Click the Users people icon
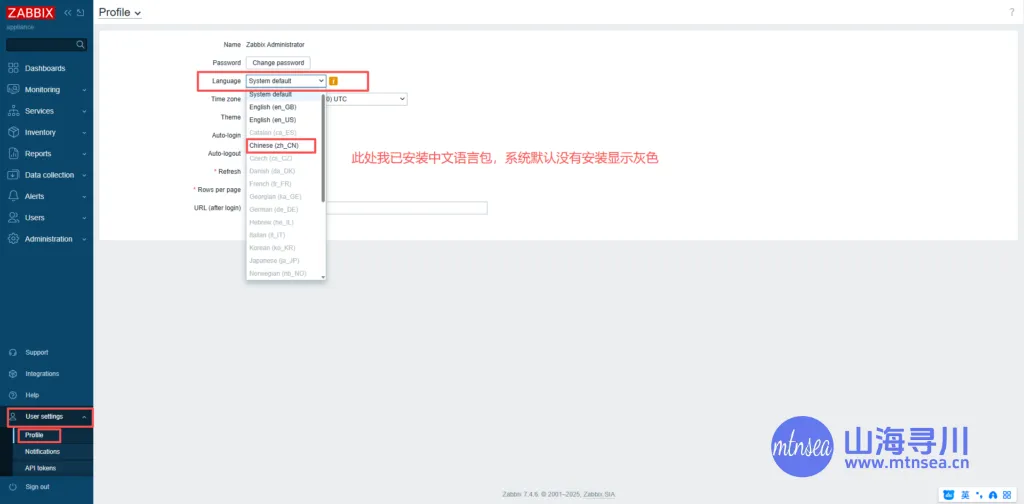Screen dimensions: 1024x504 point(13,217)
